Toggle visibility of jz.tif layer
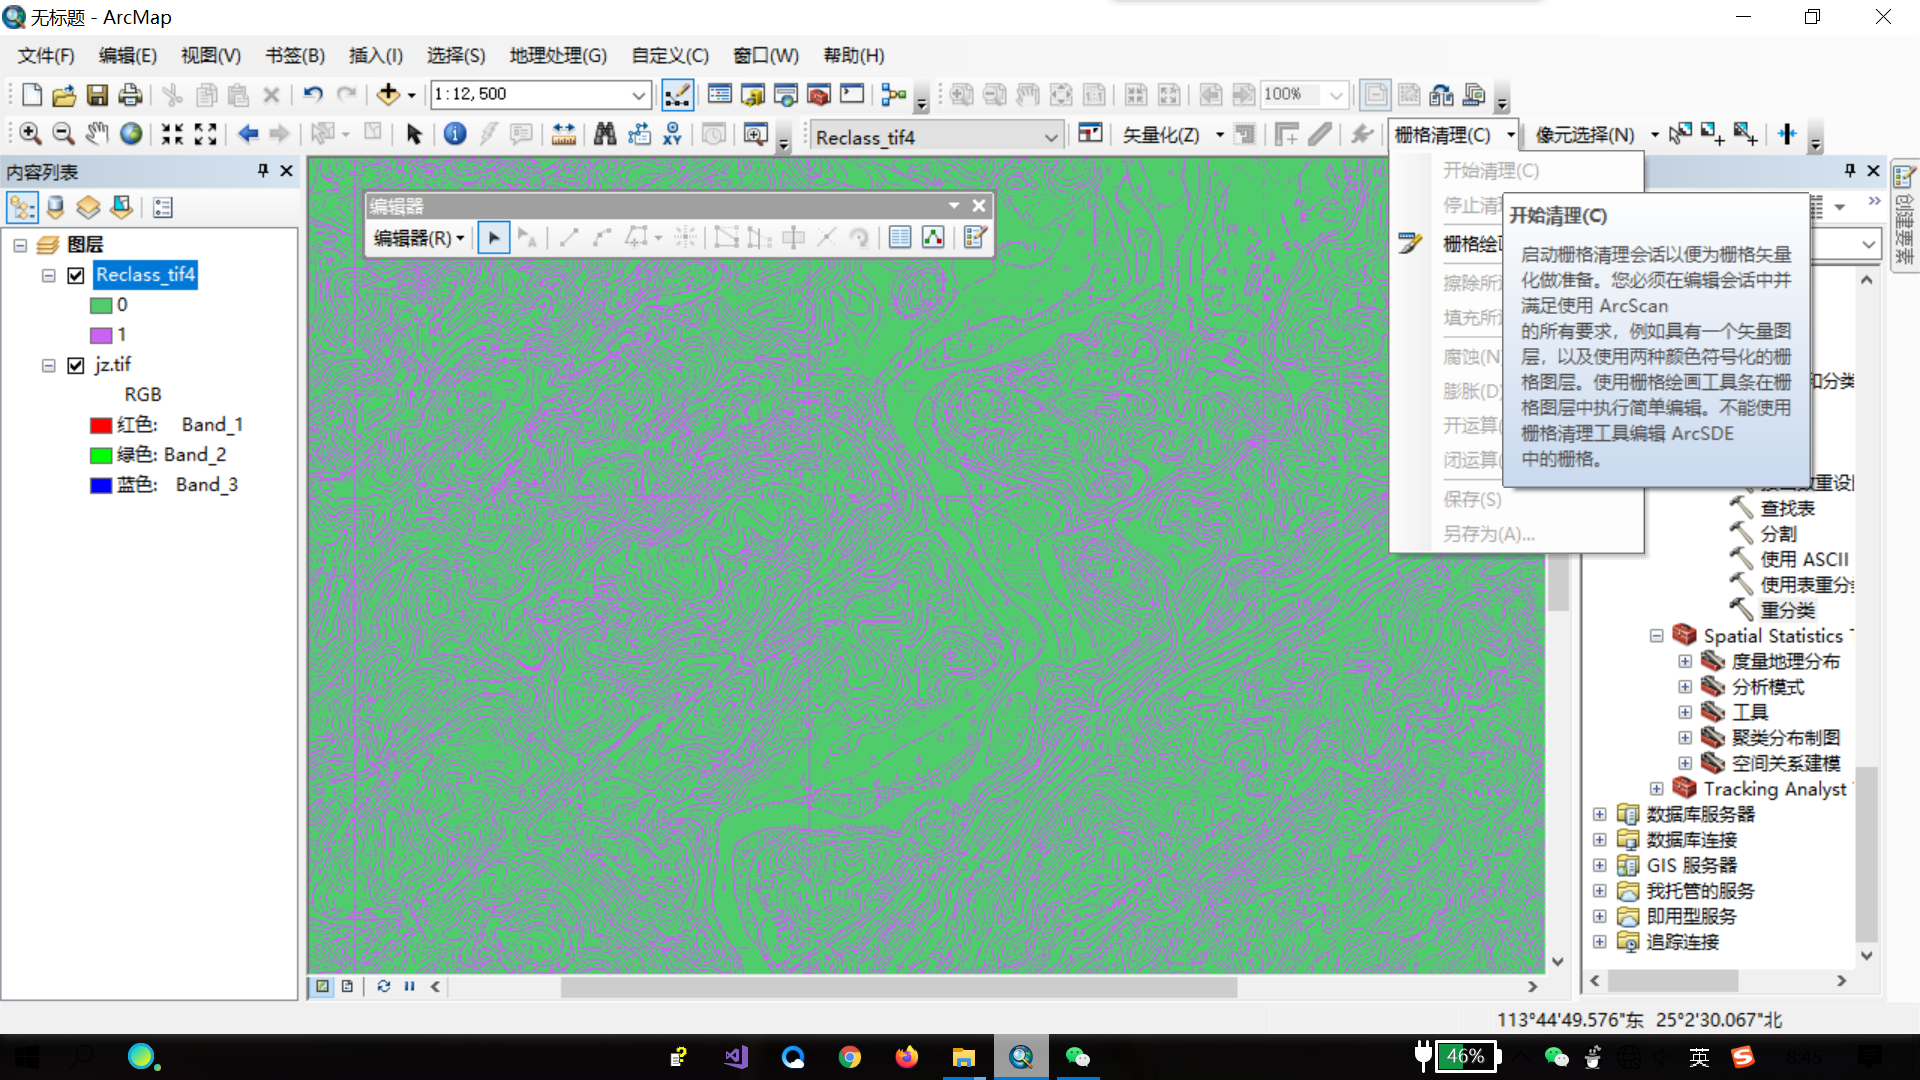The height and width of the screenshot is (1080, 1920). pos(76,366)
